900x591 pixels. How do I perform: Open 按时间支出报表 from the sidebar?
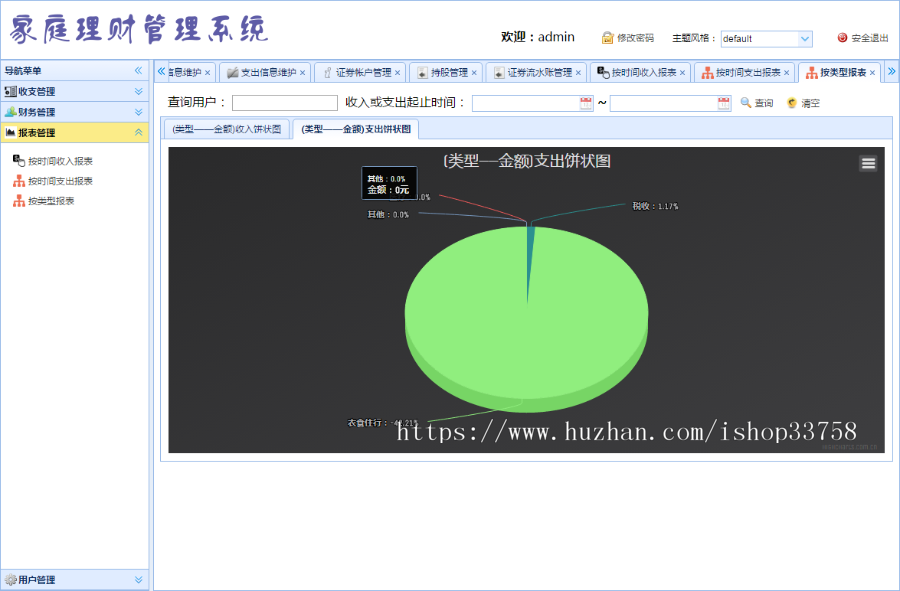[60, 180]
